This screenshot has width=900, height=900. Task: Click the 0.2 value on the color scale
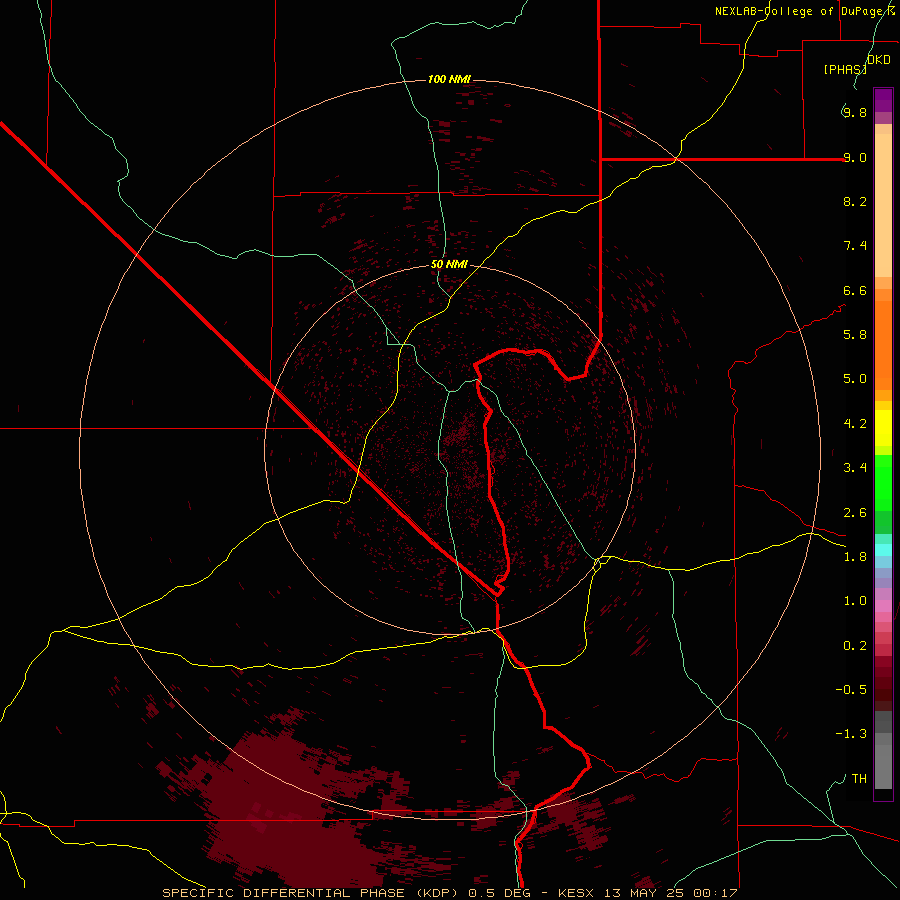[x=855, y=646]
